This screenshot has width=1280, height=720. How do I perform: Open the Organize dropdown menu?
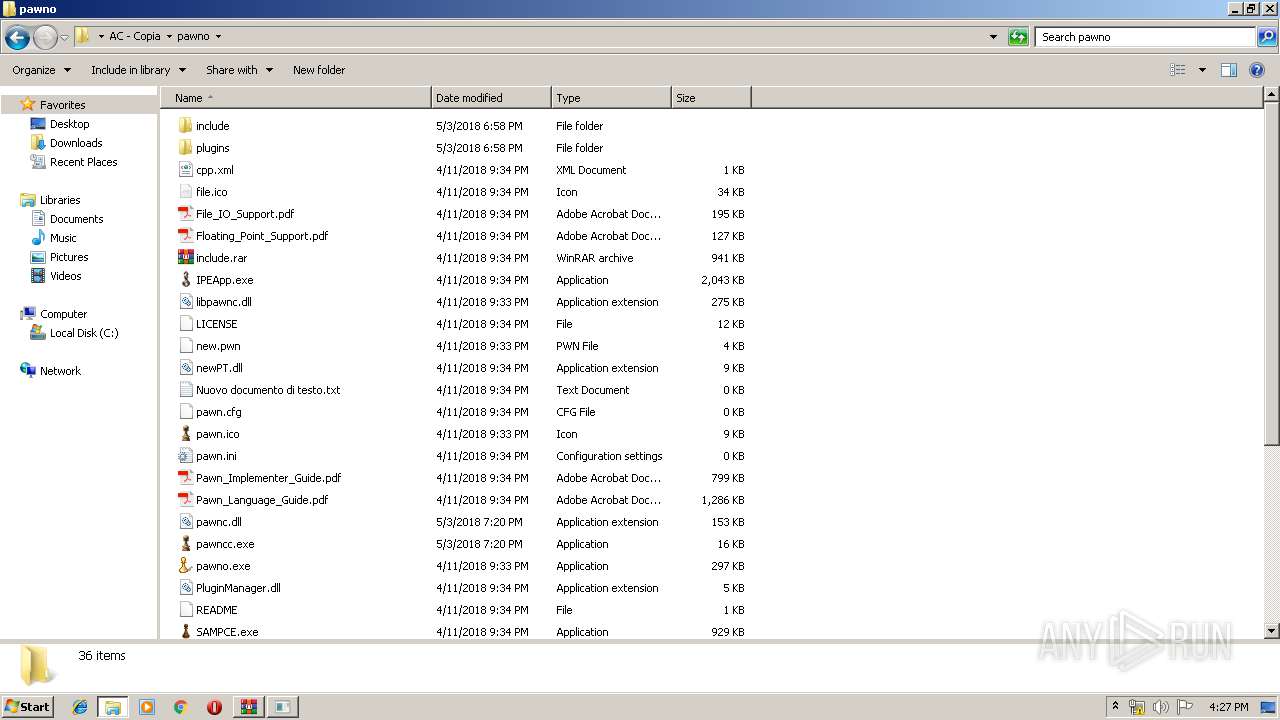tap(41, 70)
